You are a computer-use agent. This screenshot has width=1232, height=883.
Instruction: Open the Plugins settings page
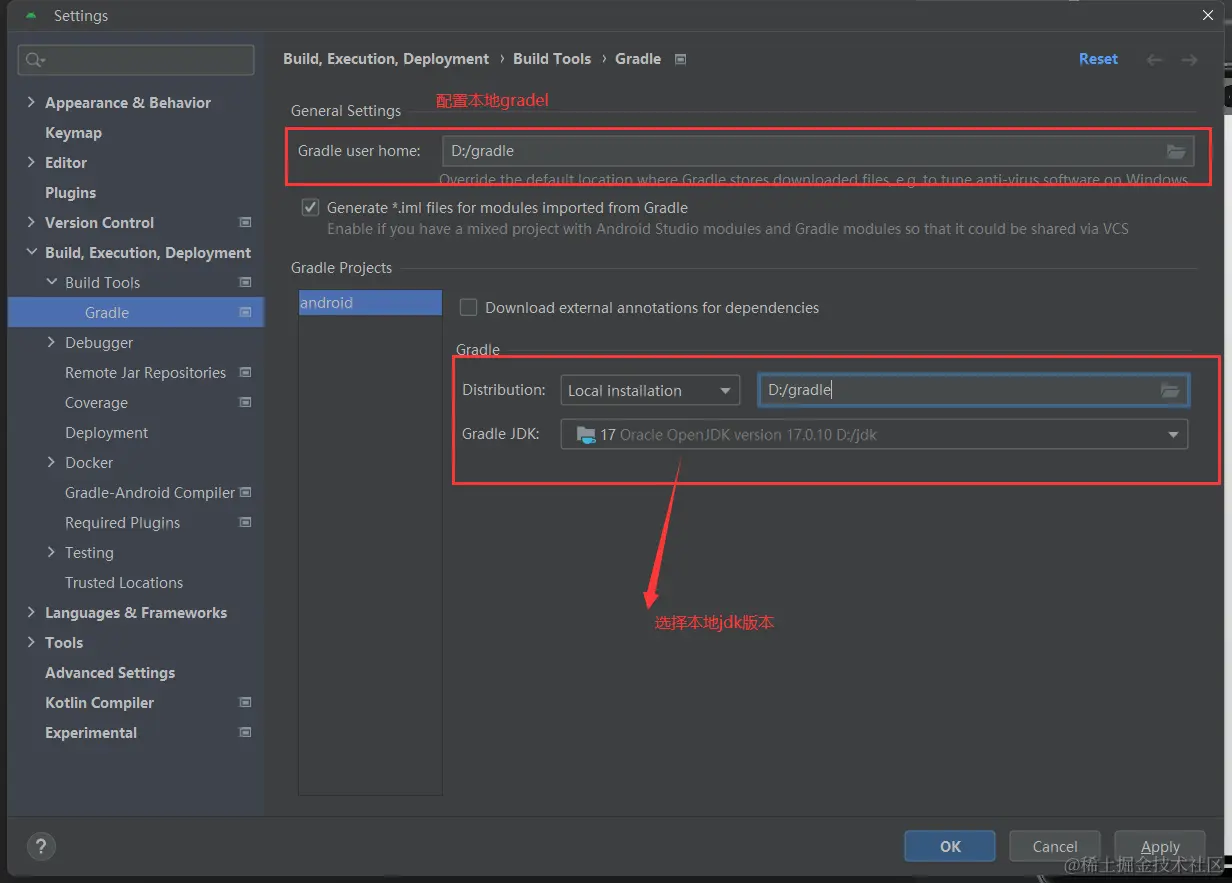tap(71, 192)
